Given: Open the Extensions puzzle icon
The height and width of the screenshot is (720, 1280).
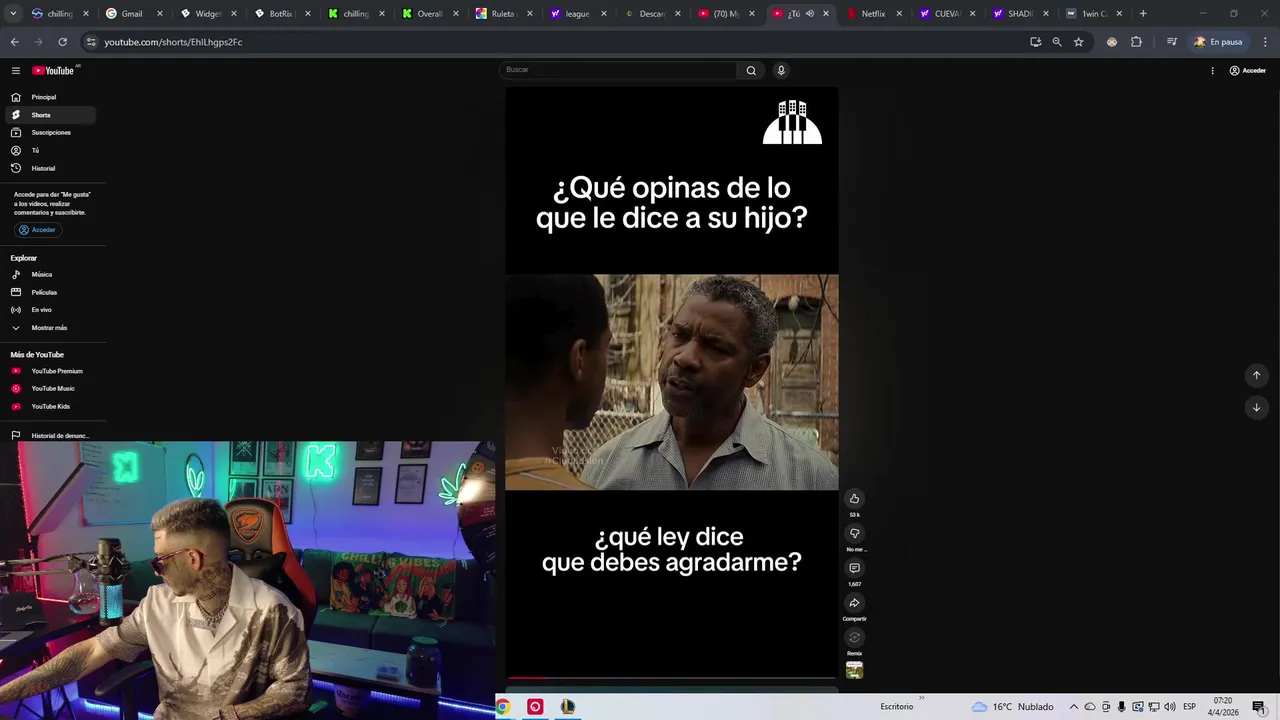Looking at the screenshot, I should [1136, 42].
